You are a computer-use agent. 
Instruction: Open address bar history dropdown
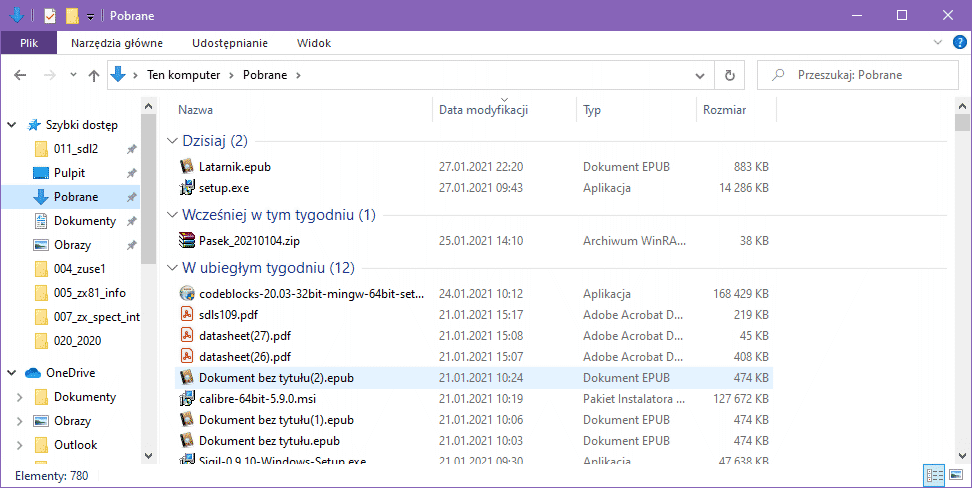[x=702, y=75]
